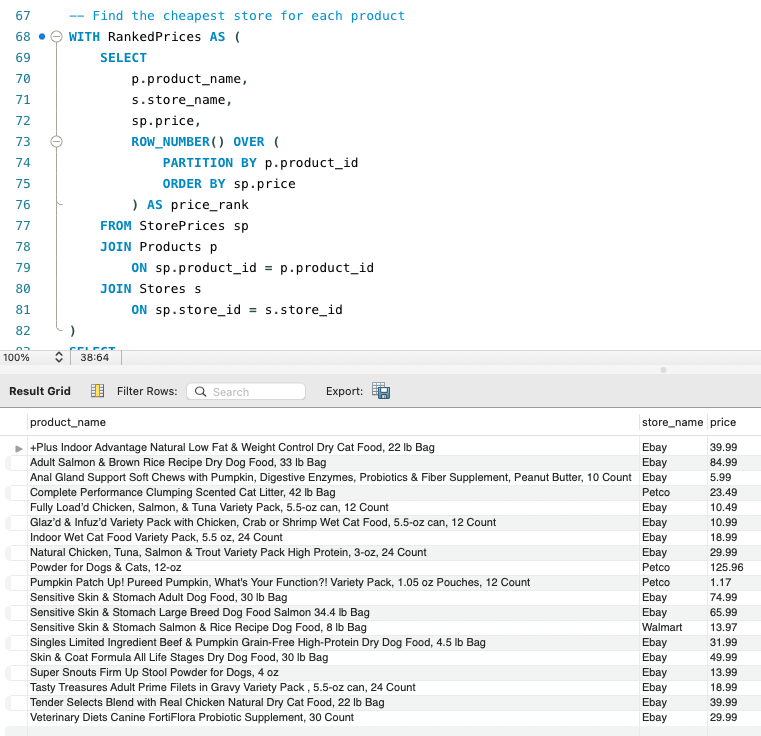Click comment 'Find the cheapest store for each product'
This screenshot has height=736, width=761.
pyautogui.click(x=248, y=16)
